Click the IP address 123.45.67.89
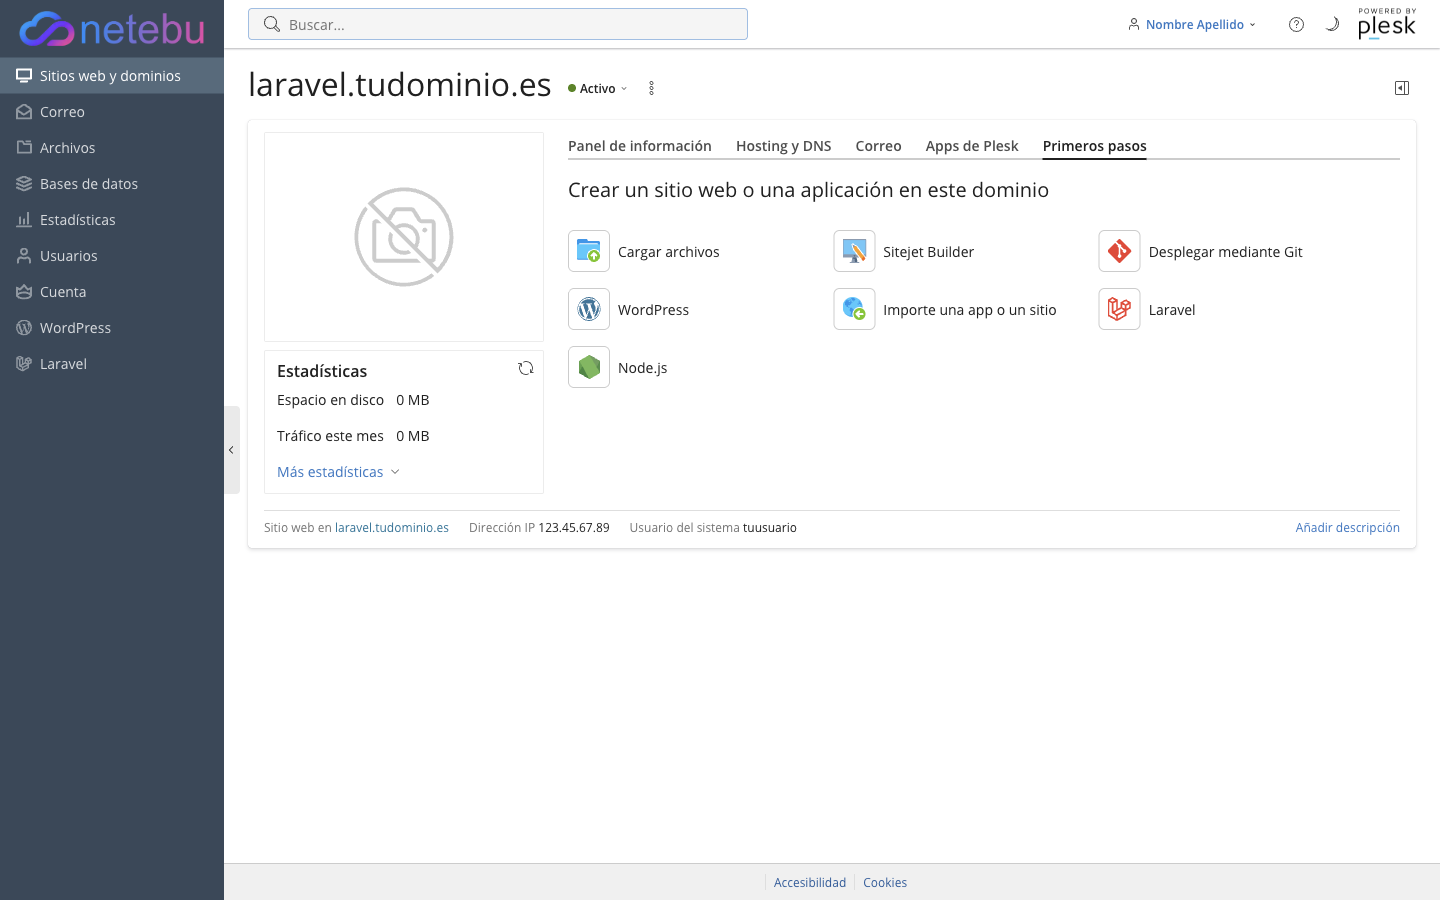 tap(574, 528)
